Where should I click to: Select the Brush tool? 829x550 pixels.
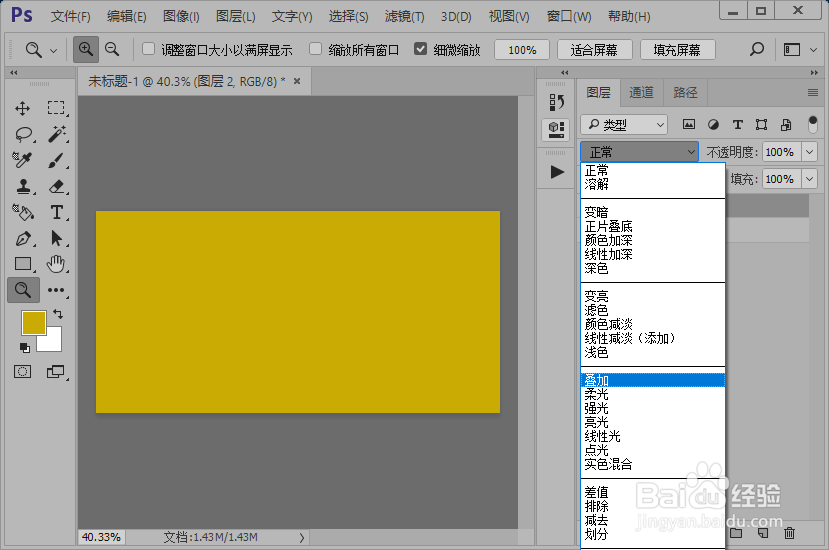click(x=56, y=160)
